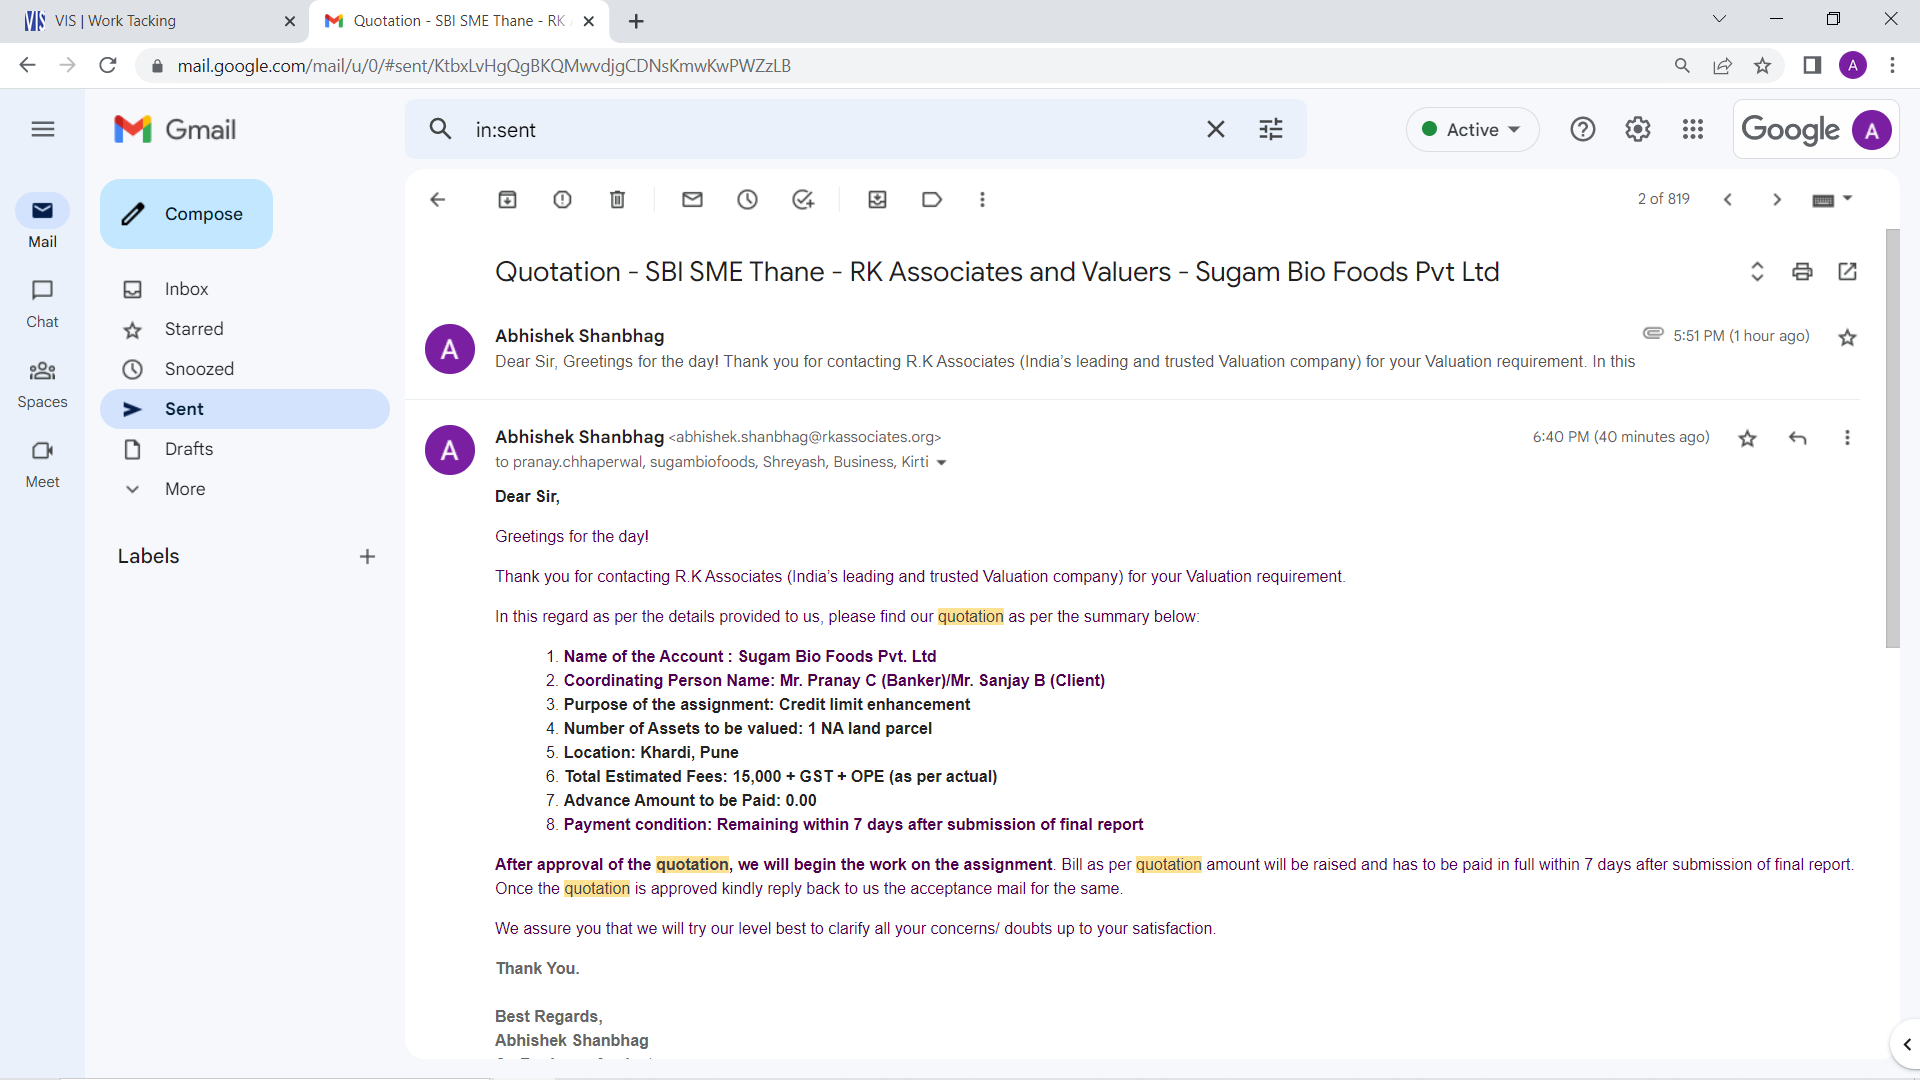The width and height of the screenshot is (1920, 1080).
Task: Bookmark this page with the star
Action: click(x=1763, y=66)
